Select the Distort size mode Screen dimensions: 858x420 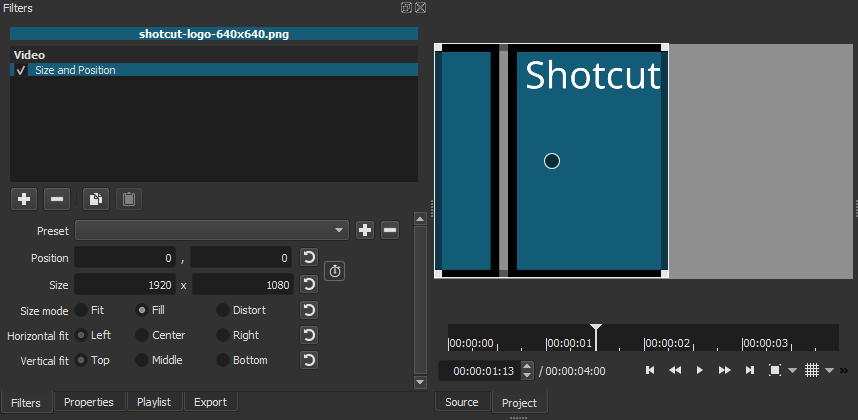223,310
